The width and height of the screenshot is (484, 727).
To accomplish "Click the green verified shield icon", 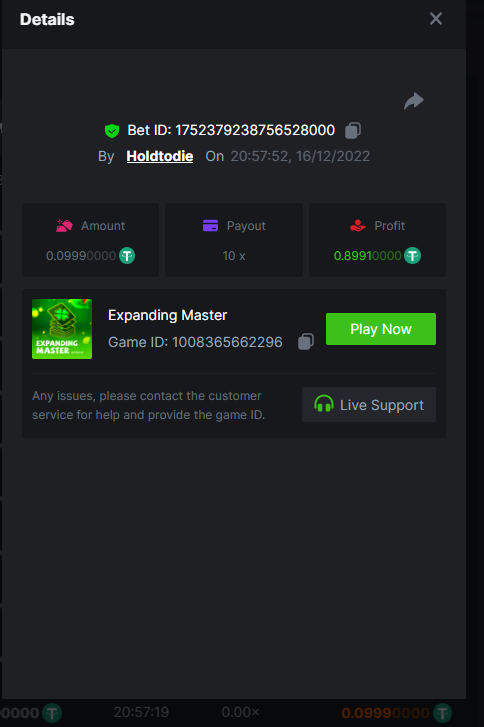I will tap(112, 131).
